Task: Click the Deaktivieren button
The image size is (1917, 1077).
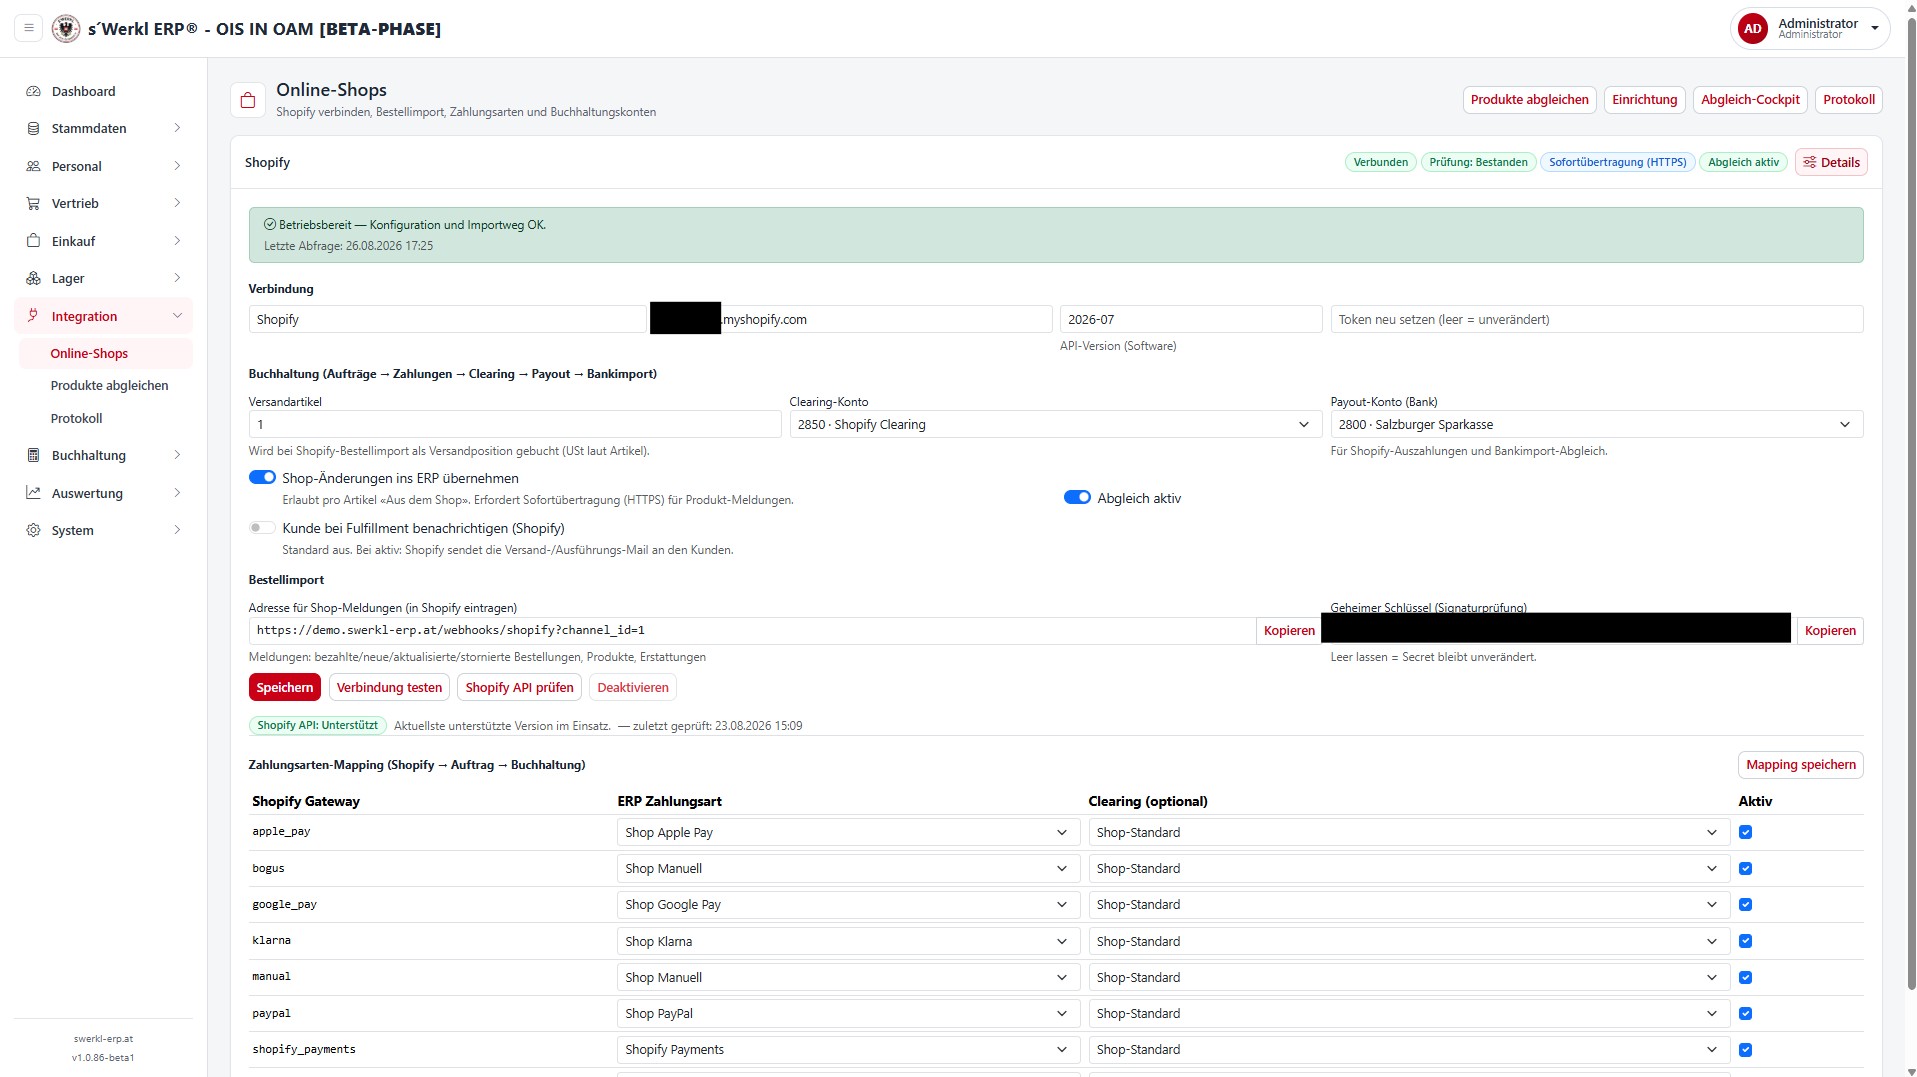Action: coord(633,687)
